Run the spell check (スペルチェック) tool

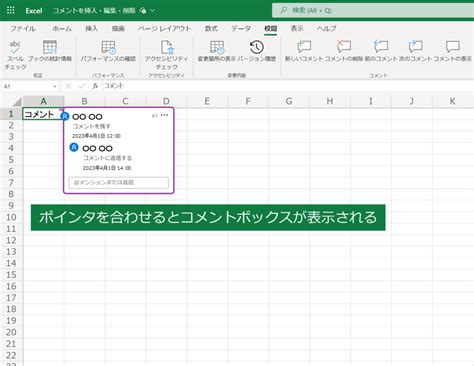[x=15, y=55]
